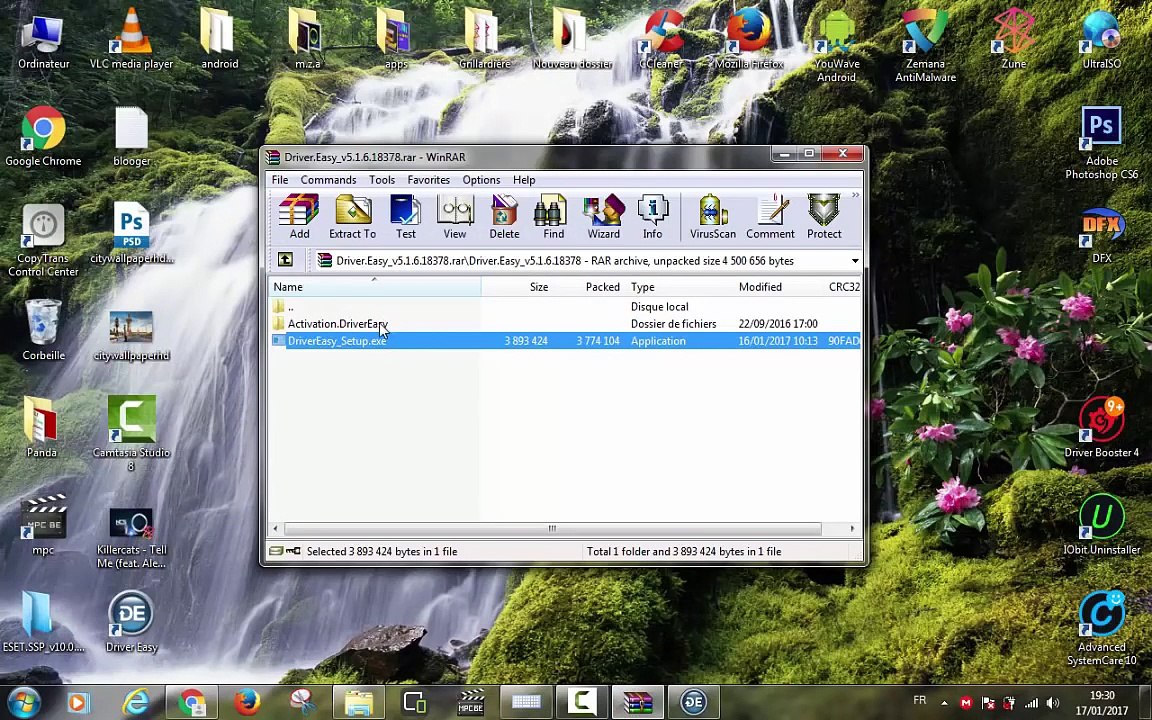Sort by Size column header
The width and height of the screenshot is (1152, 720).
pyautogui.click(x=517, y=287)
